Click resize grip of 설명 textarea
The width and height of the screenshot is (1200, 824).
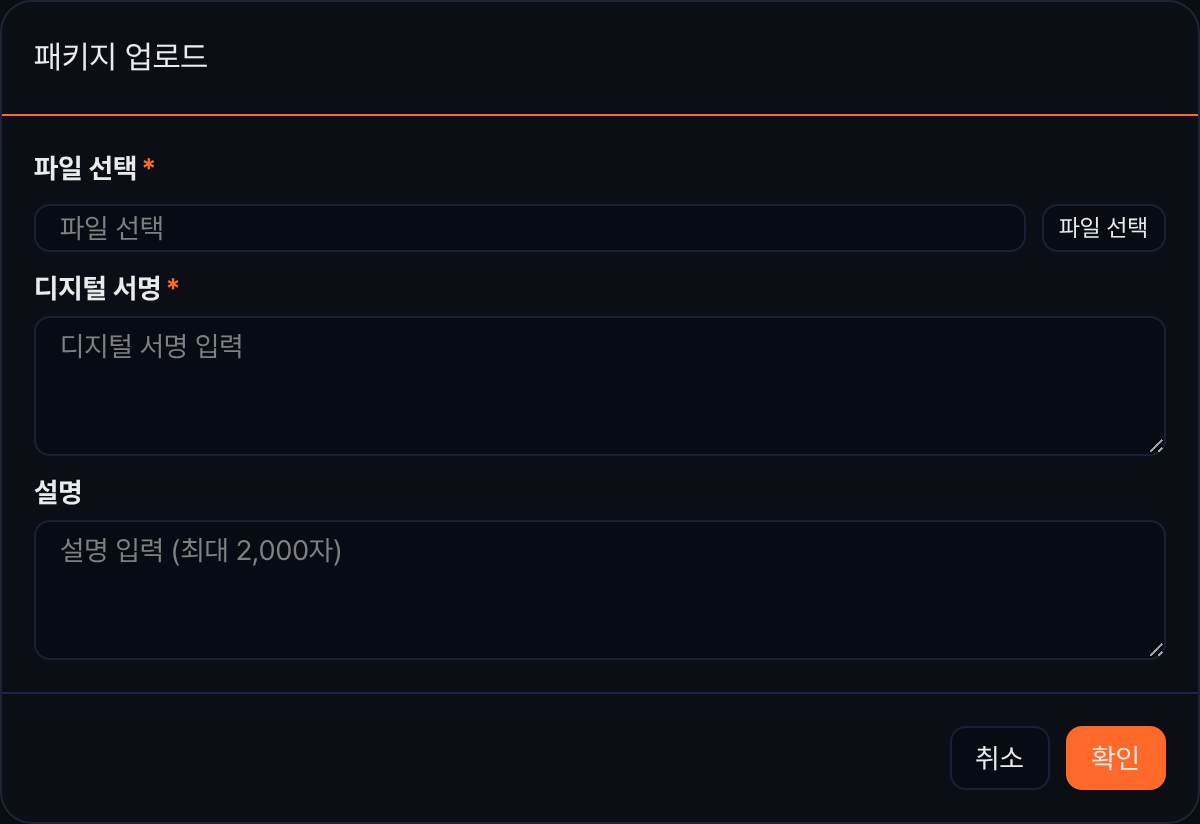(1156, 650)
